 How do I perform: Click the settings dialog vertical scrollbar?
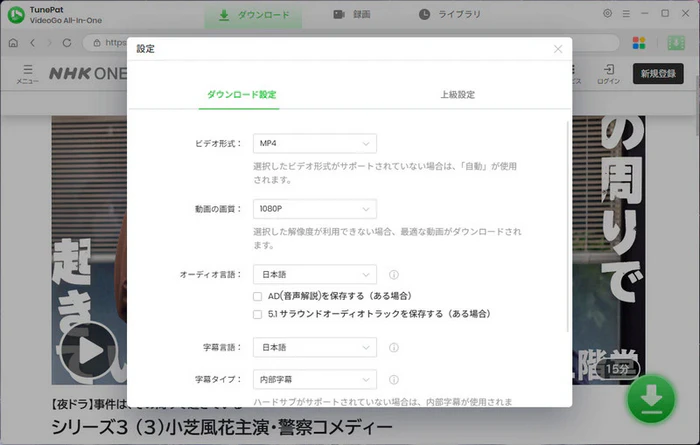(568, 226)
